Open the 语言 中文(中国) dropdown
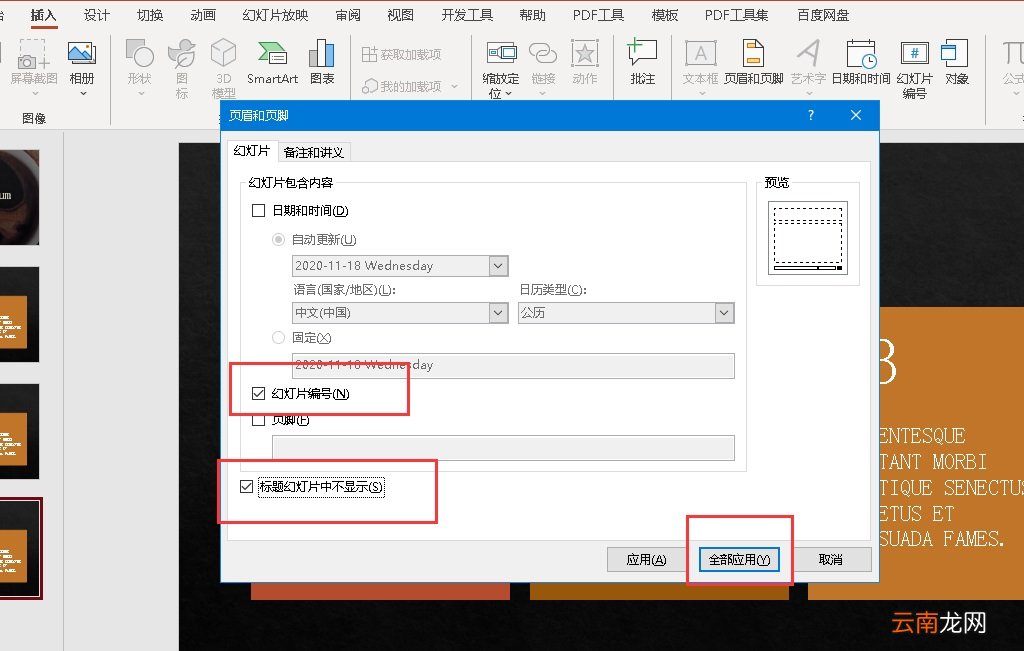The width and height of the screenshot is (1024, 651). (498, 313)
